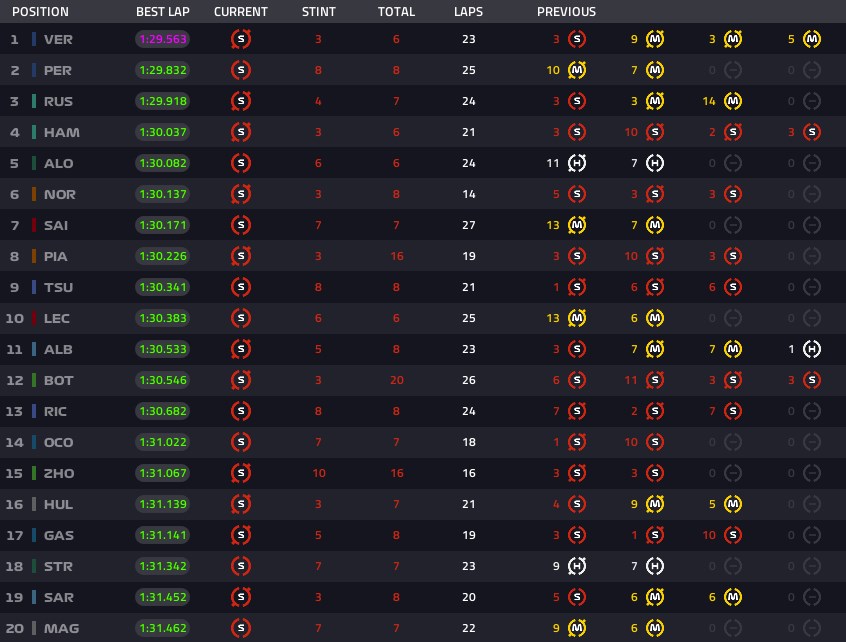Click PER's first previous medium tyre icon
The height and width of the screenshot is (642, 846).
coord(577,70)
